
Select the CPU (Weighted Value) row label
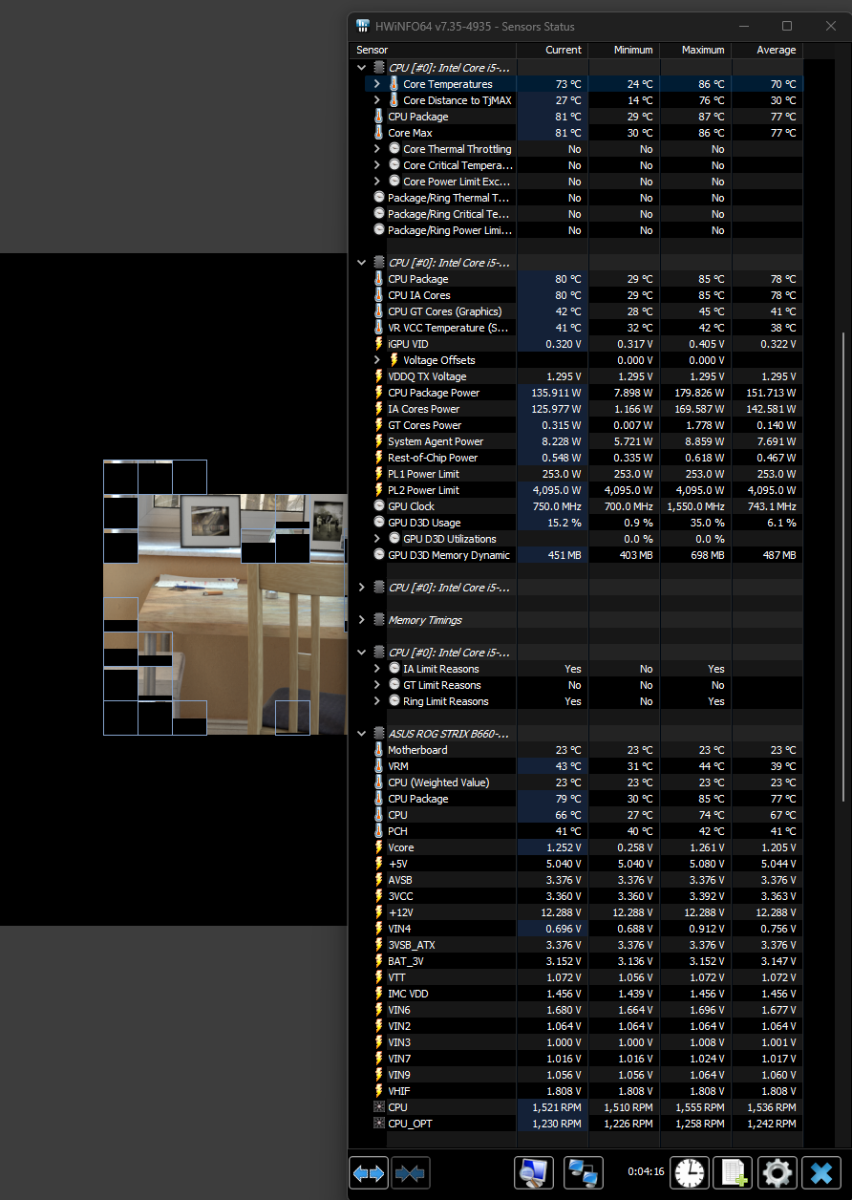click(x=439, y=782)
